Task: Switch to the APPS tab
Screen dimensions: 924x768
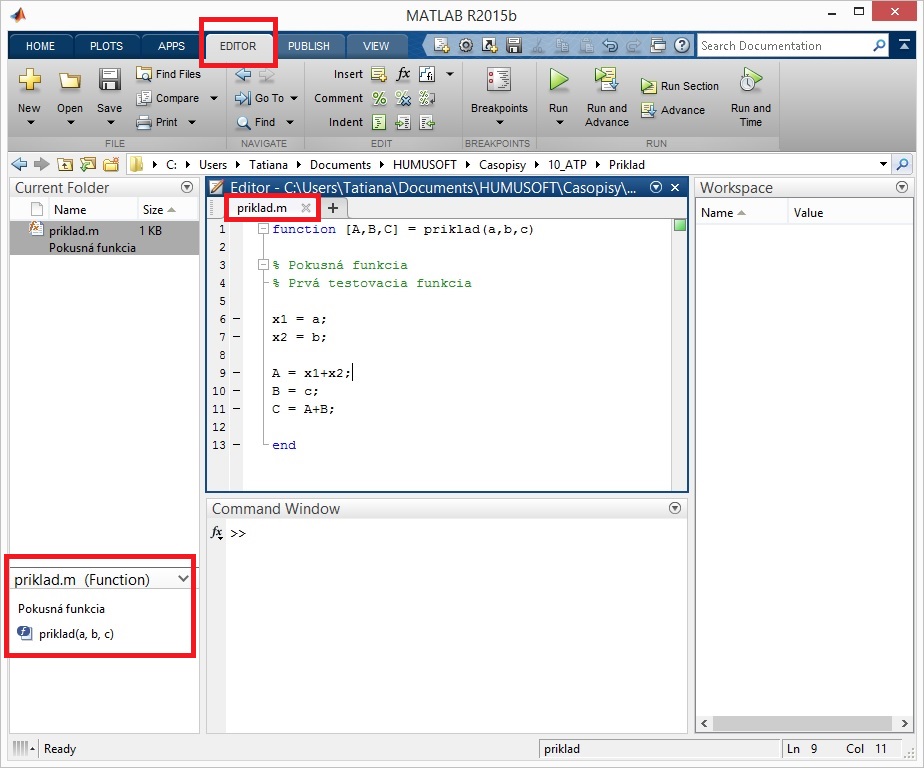Action: [x=171, y=46]
